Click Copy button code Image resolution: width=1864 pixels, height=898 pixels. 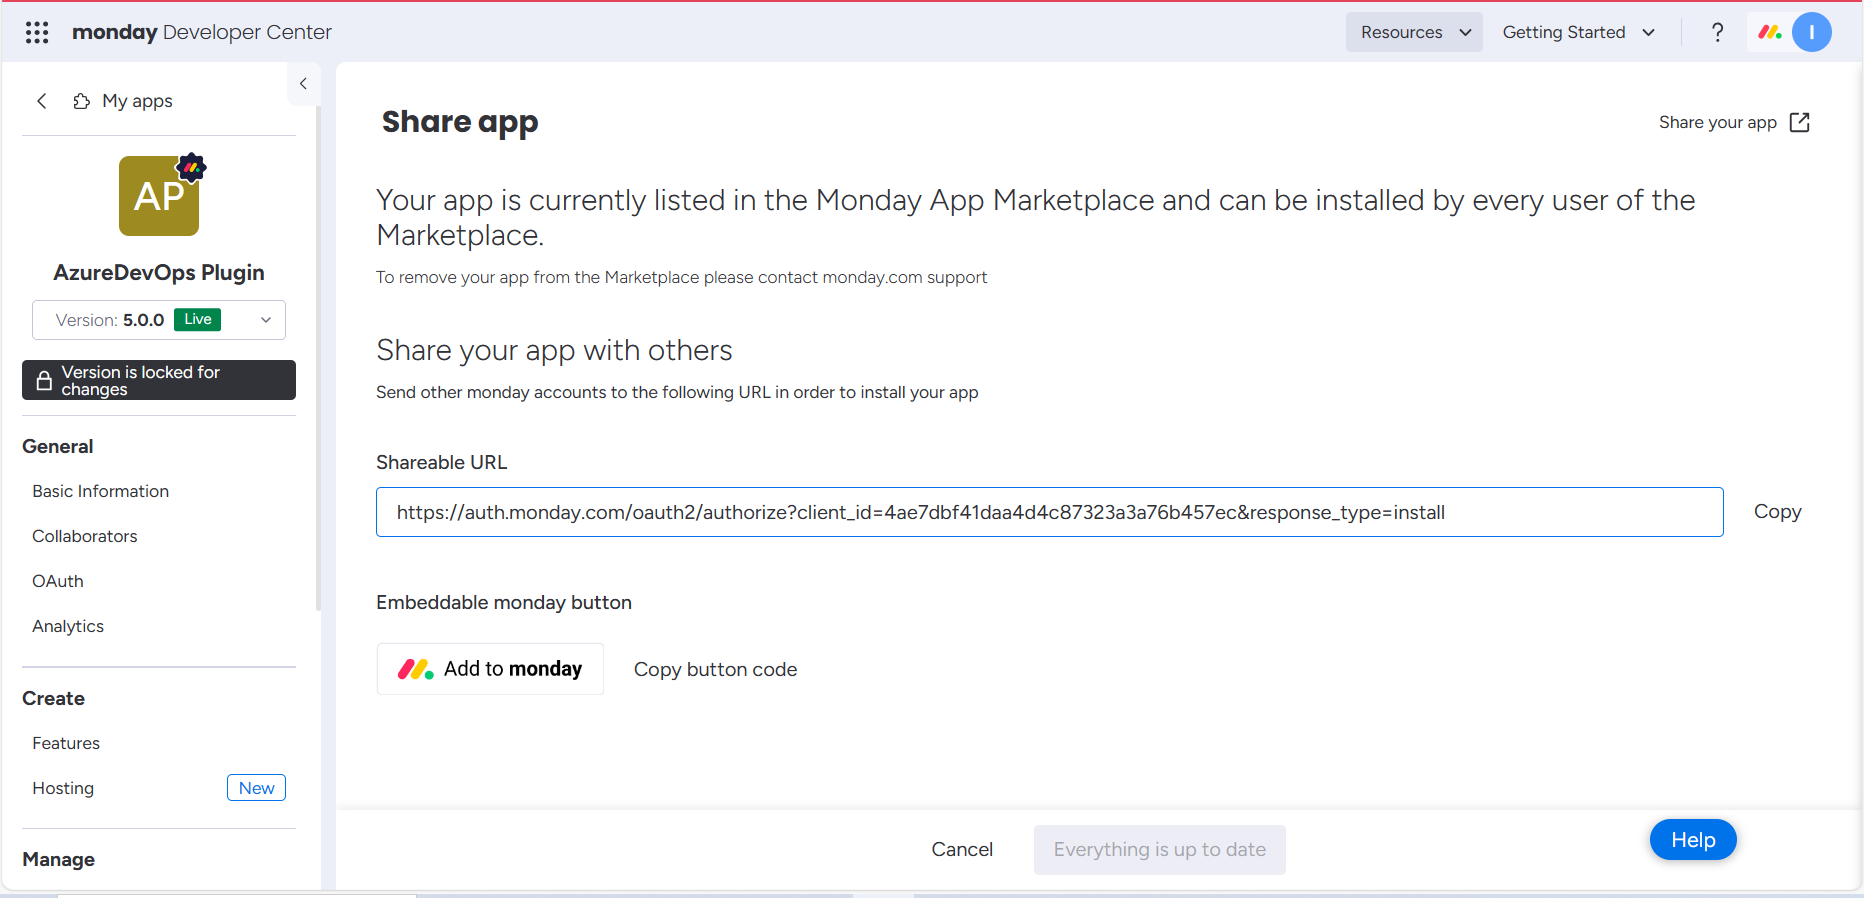click(x=715, y=669)
